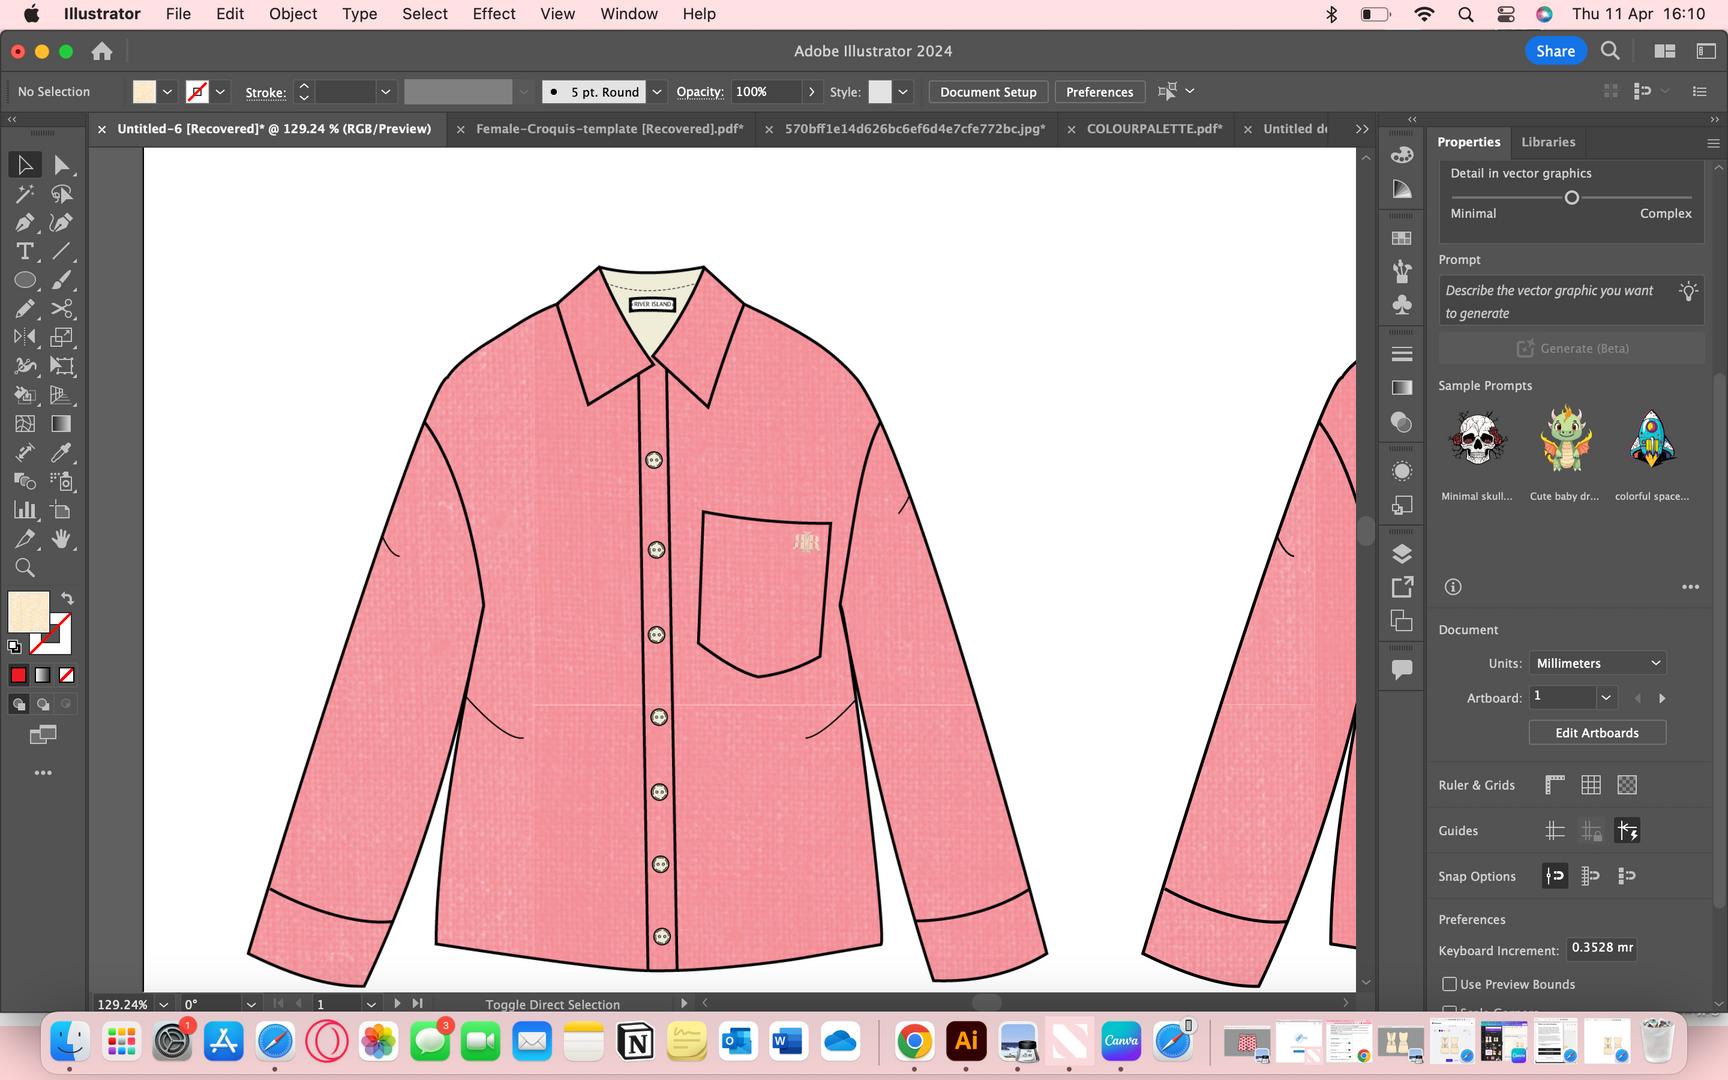The width and height of the screenshot is (1728, 1080).
Task: Open the 5 pt. Round brush dropdown
Action: (657, 92)
